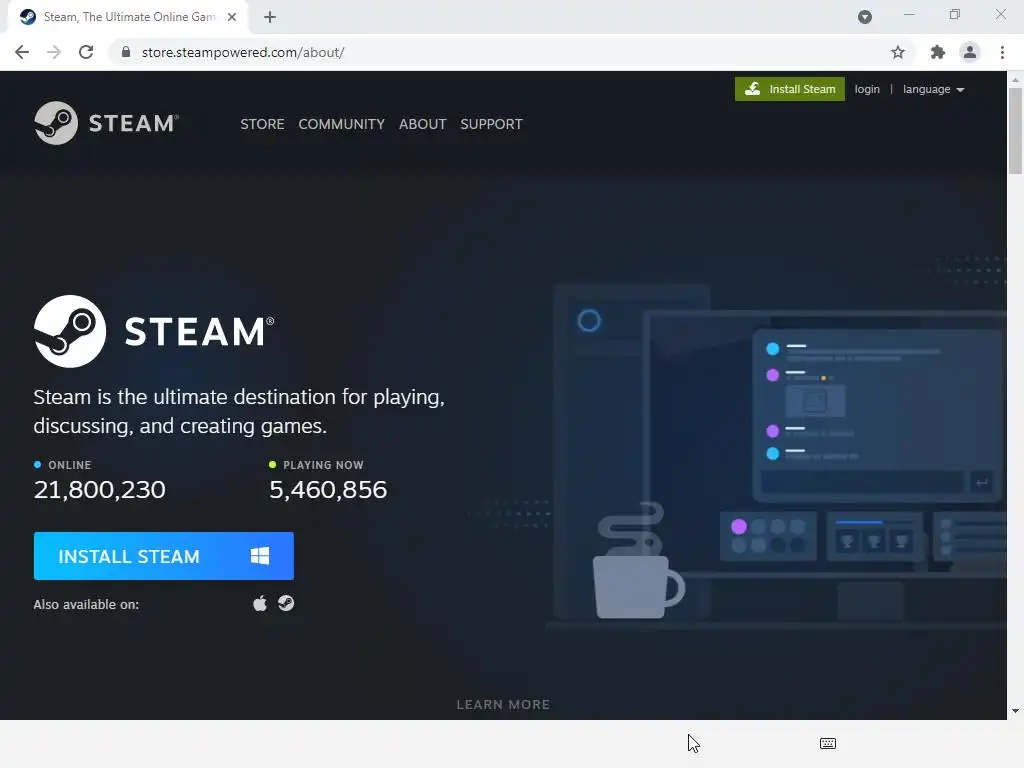
Task: Open the STORE menu
Action: click(262, 124)
